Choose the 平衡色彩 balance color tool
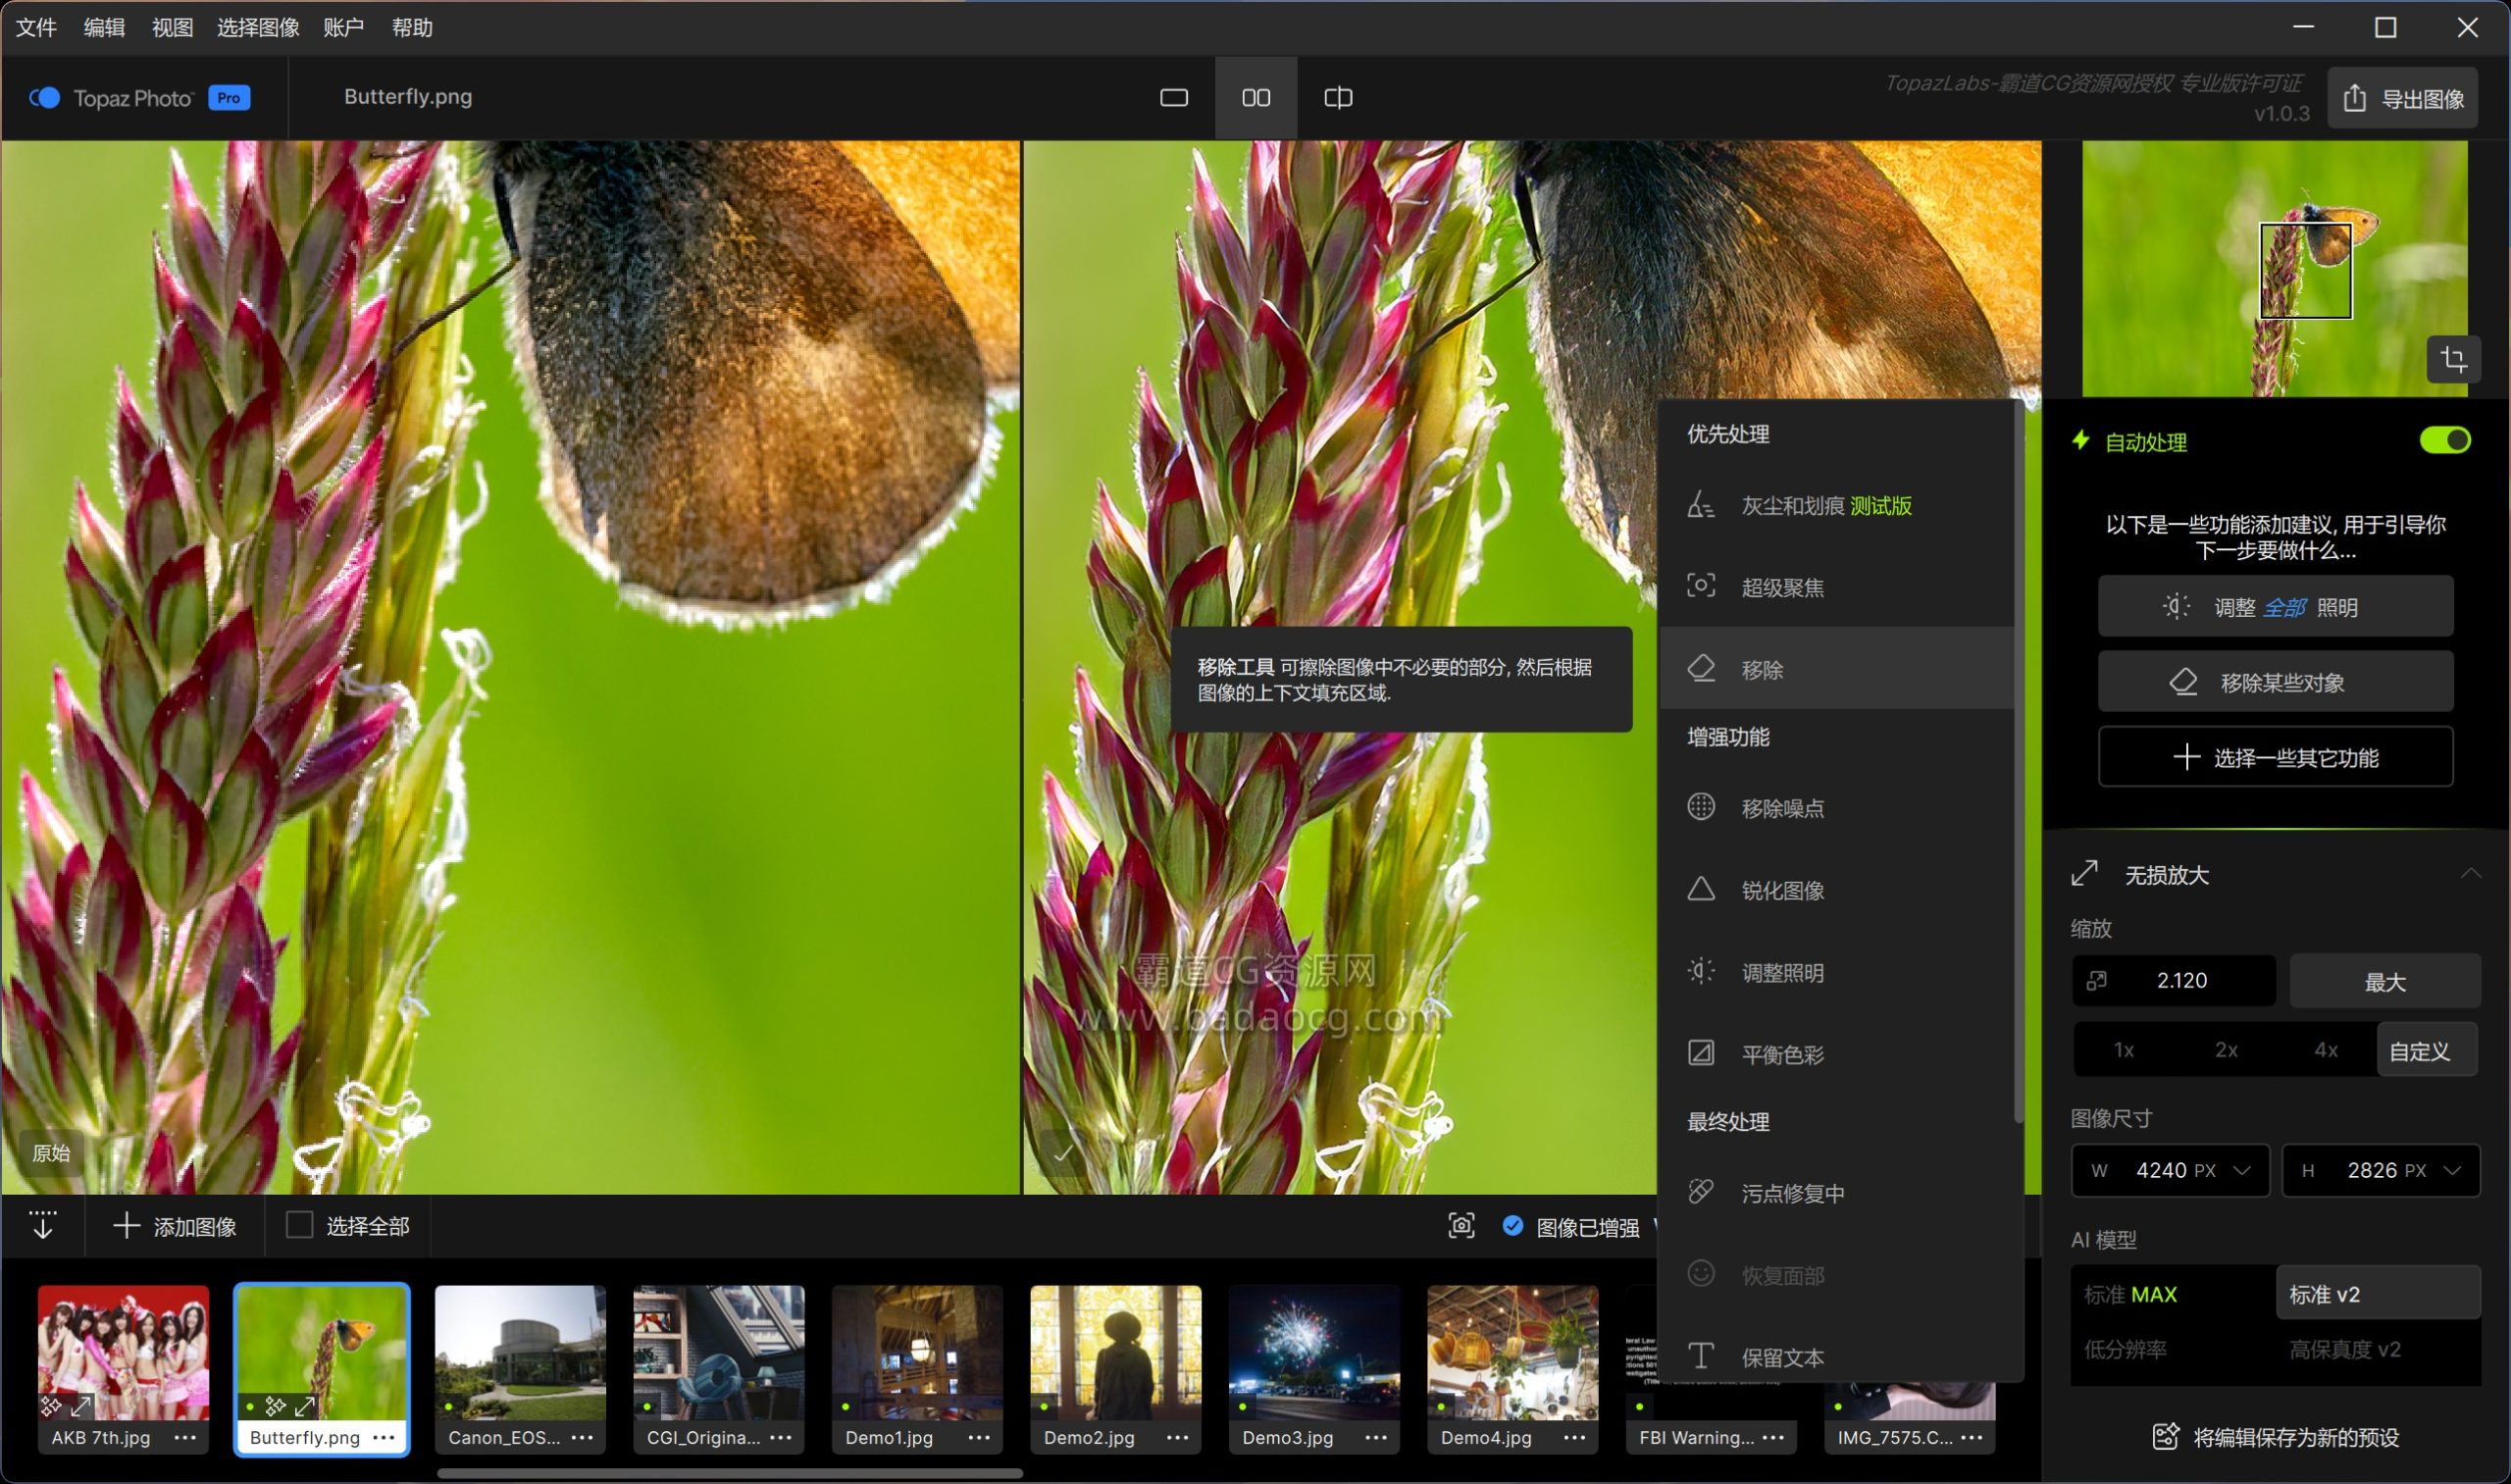The height and width of the screenshot is (1484, 2511). coord(1781,1054)
